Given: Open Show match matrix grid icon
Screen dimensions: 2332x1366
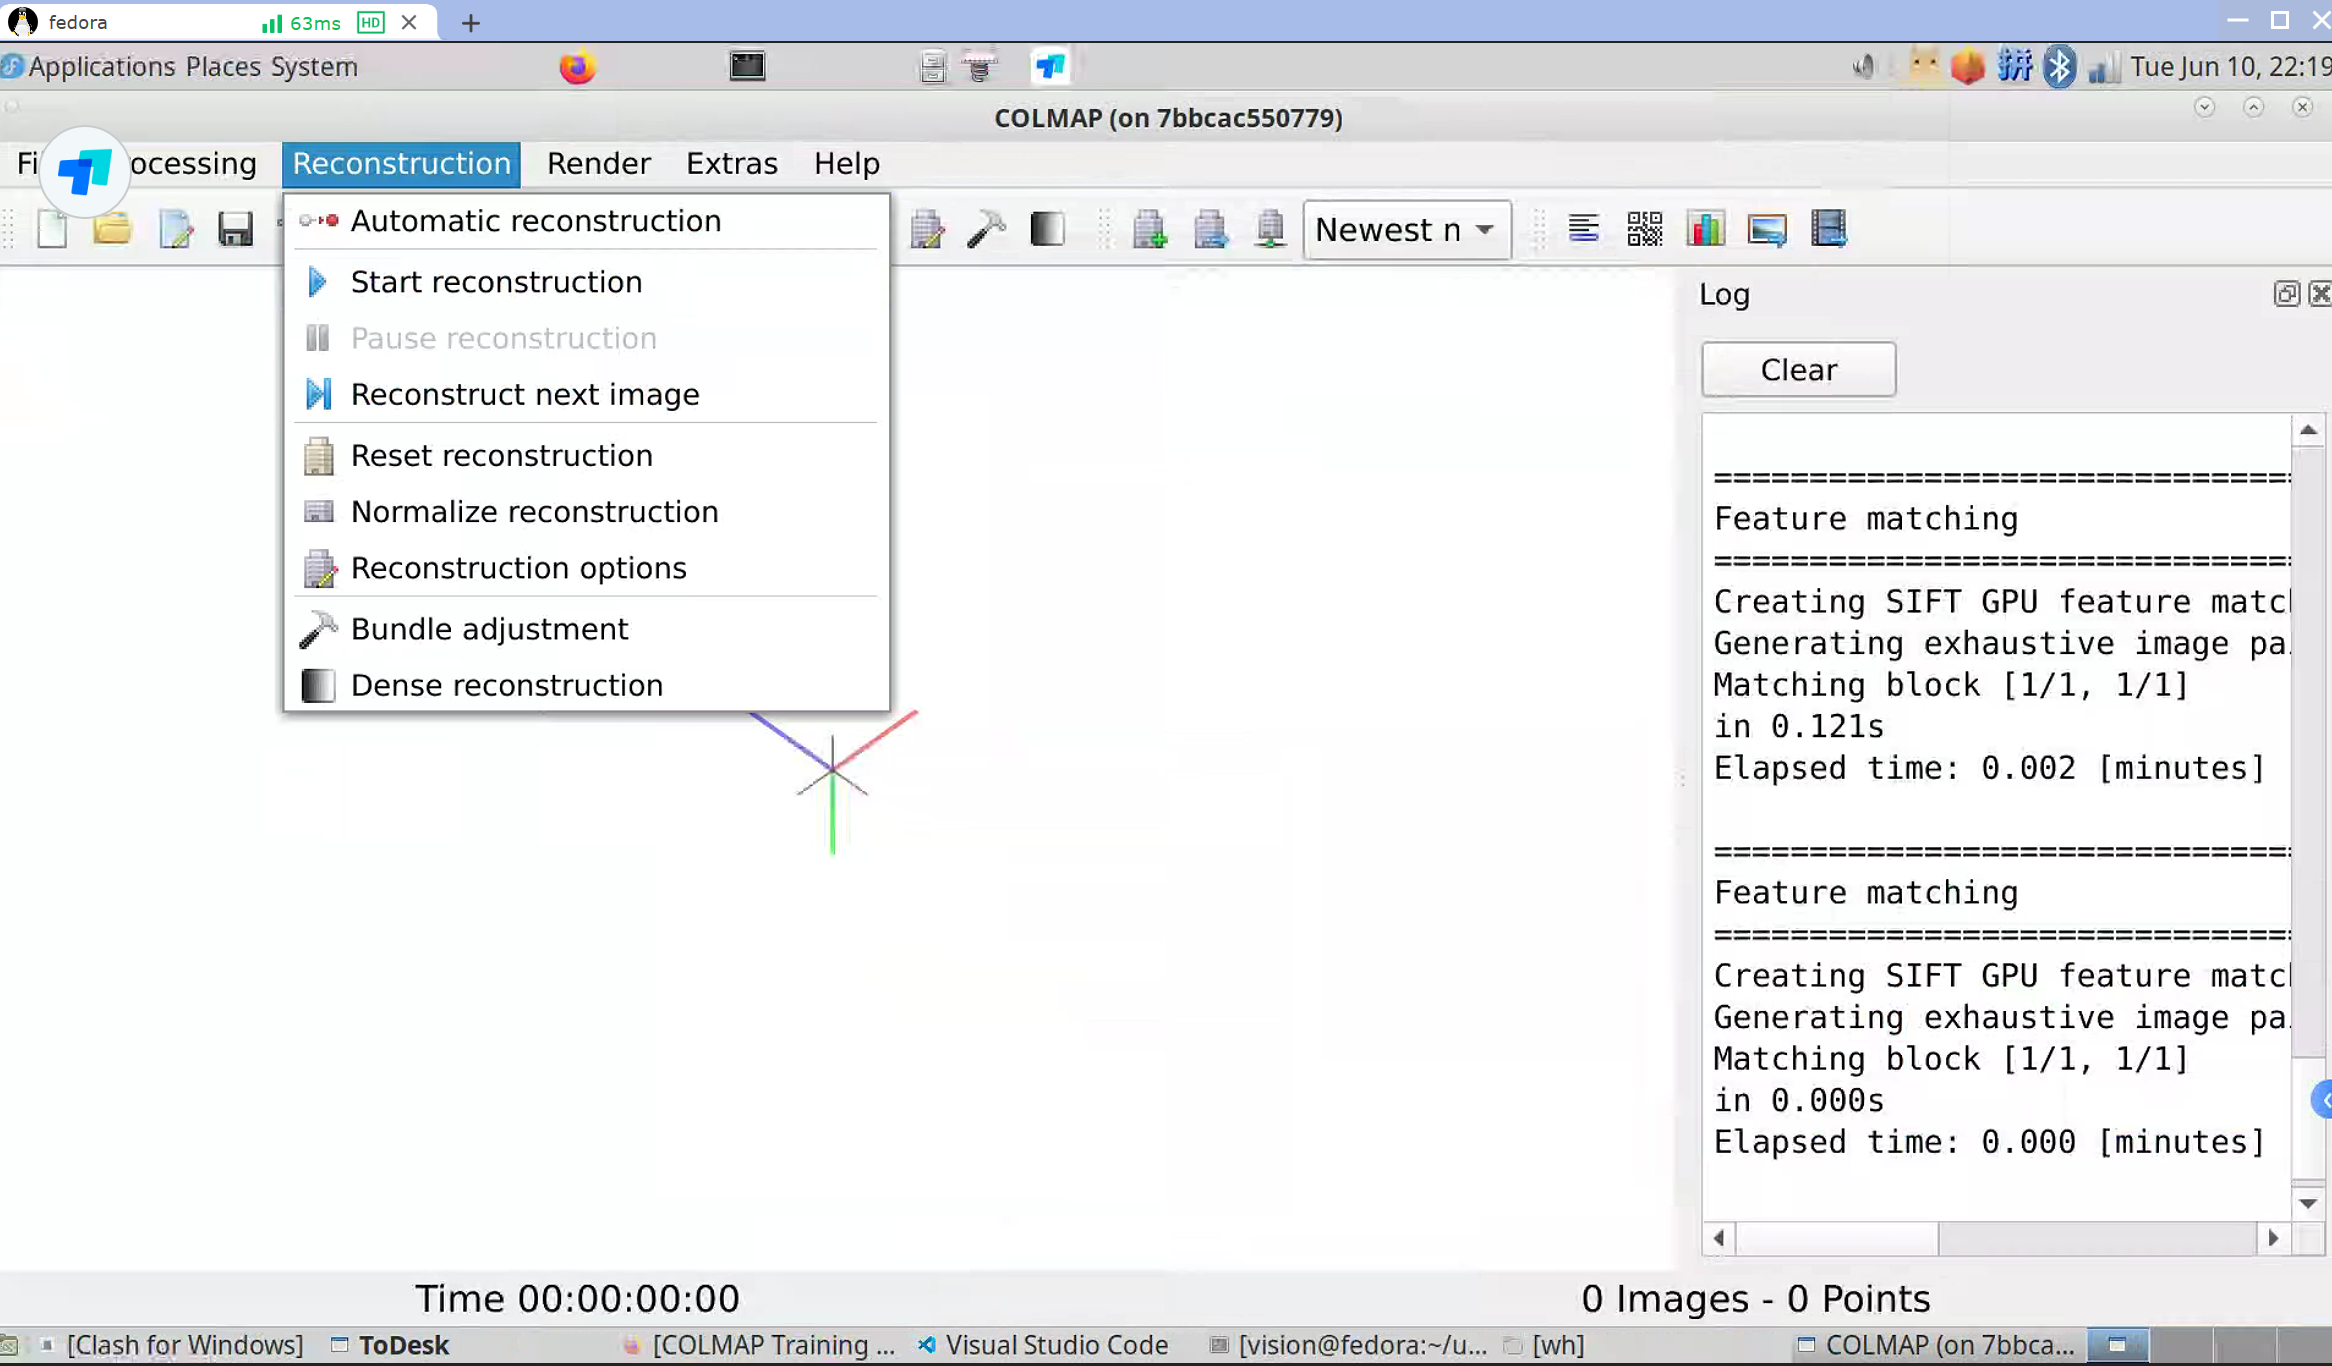Looking at the screenshot, I should click(x=1644, y=230).
